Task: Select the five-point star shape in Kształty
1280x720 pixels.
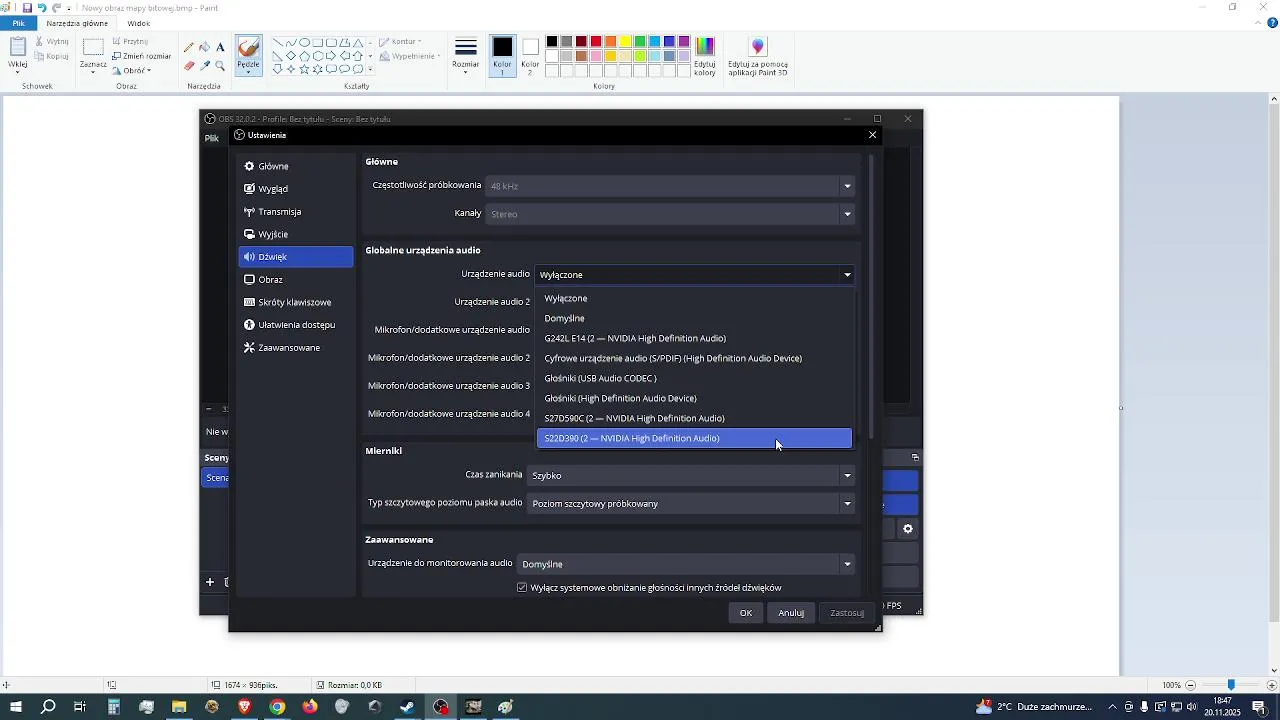Action: click(x=304, y=69)
